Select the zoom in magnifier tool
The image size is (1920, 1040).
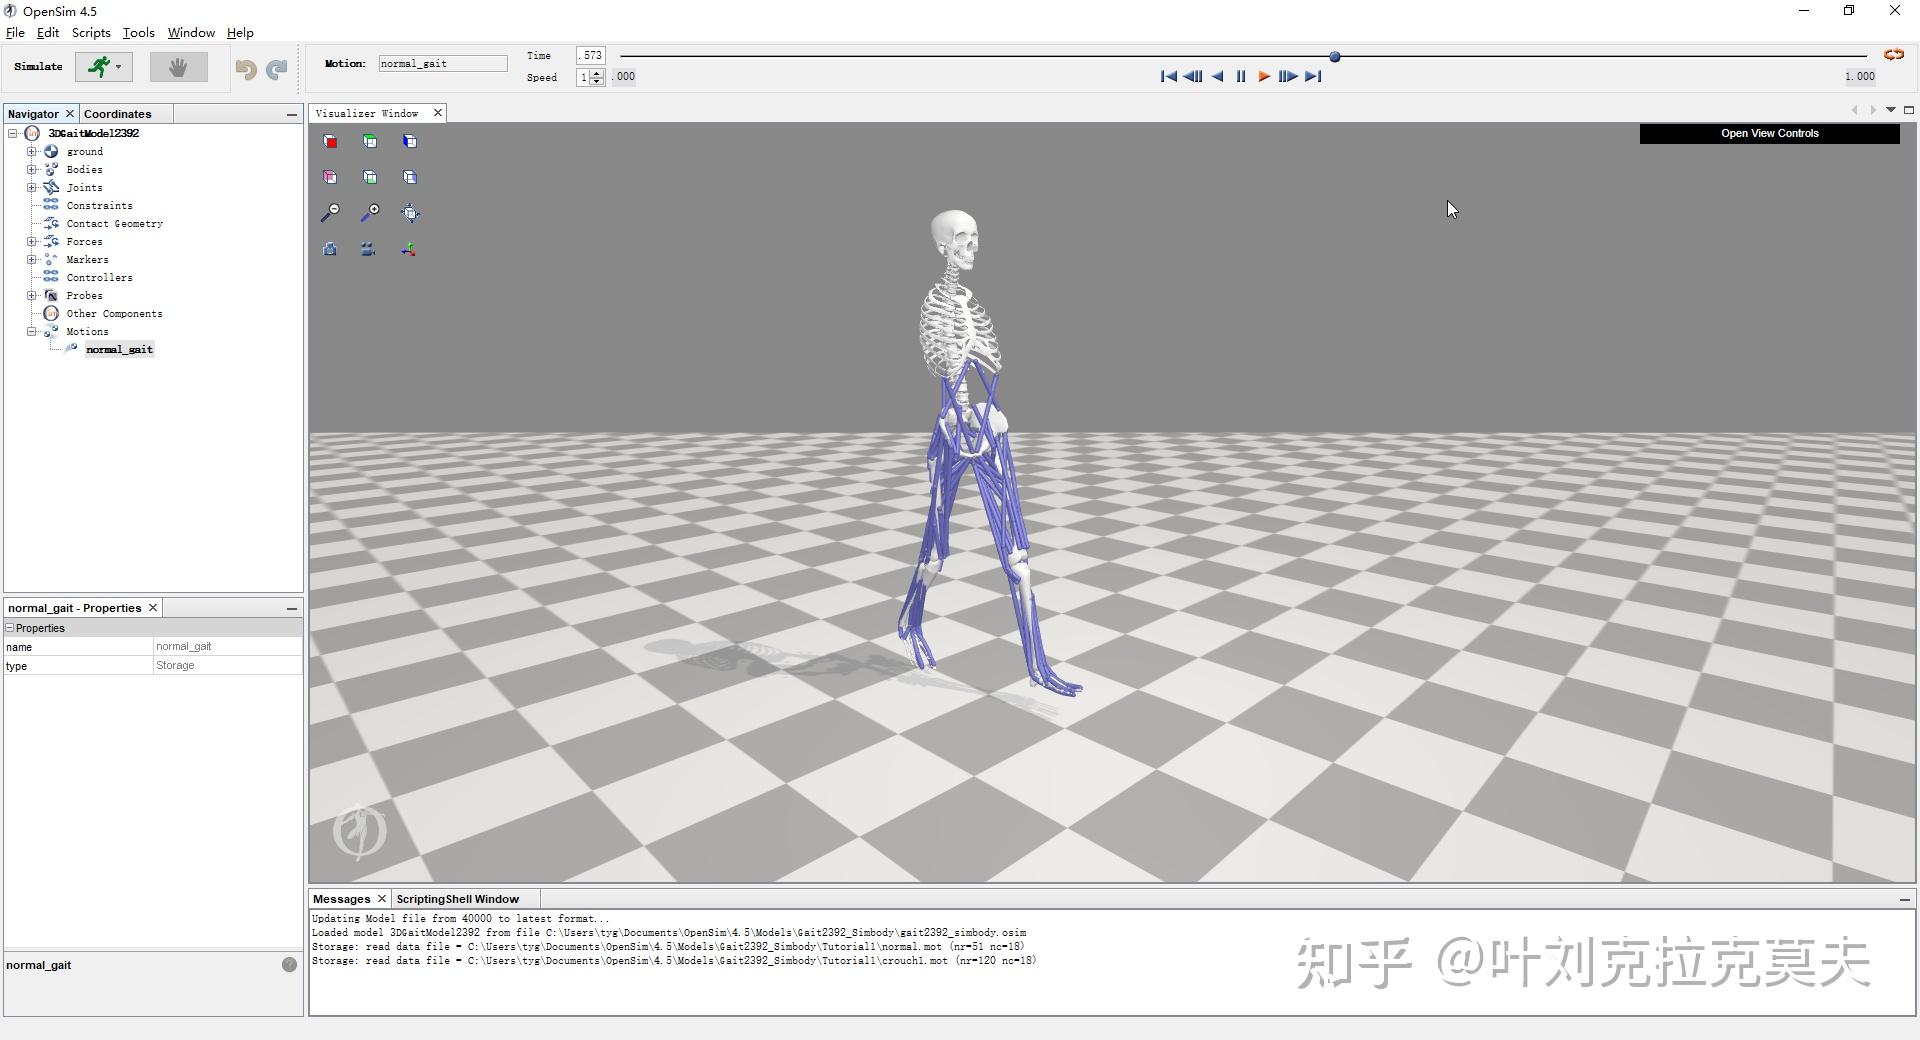371,212
